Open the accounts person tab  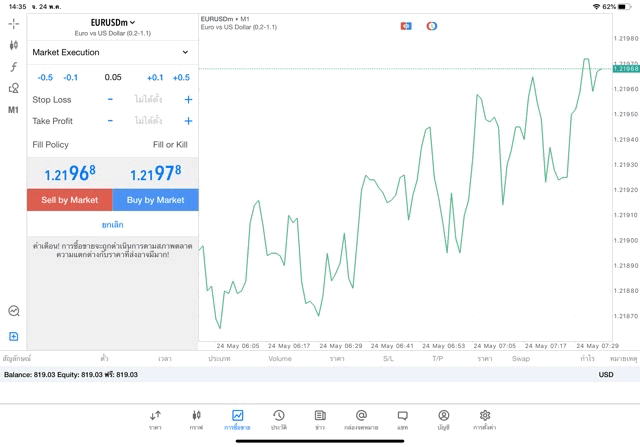pos(444,420)
